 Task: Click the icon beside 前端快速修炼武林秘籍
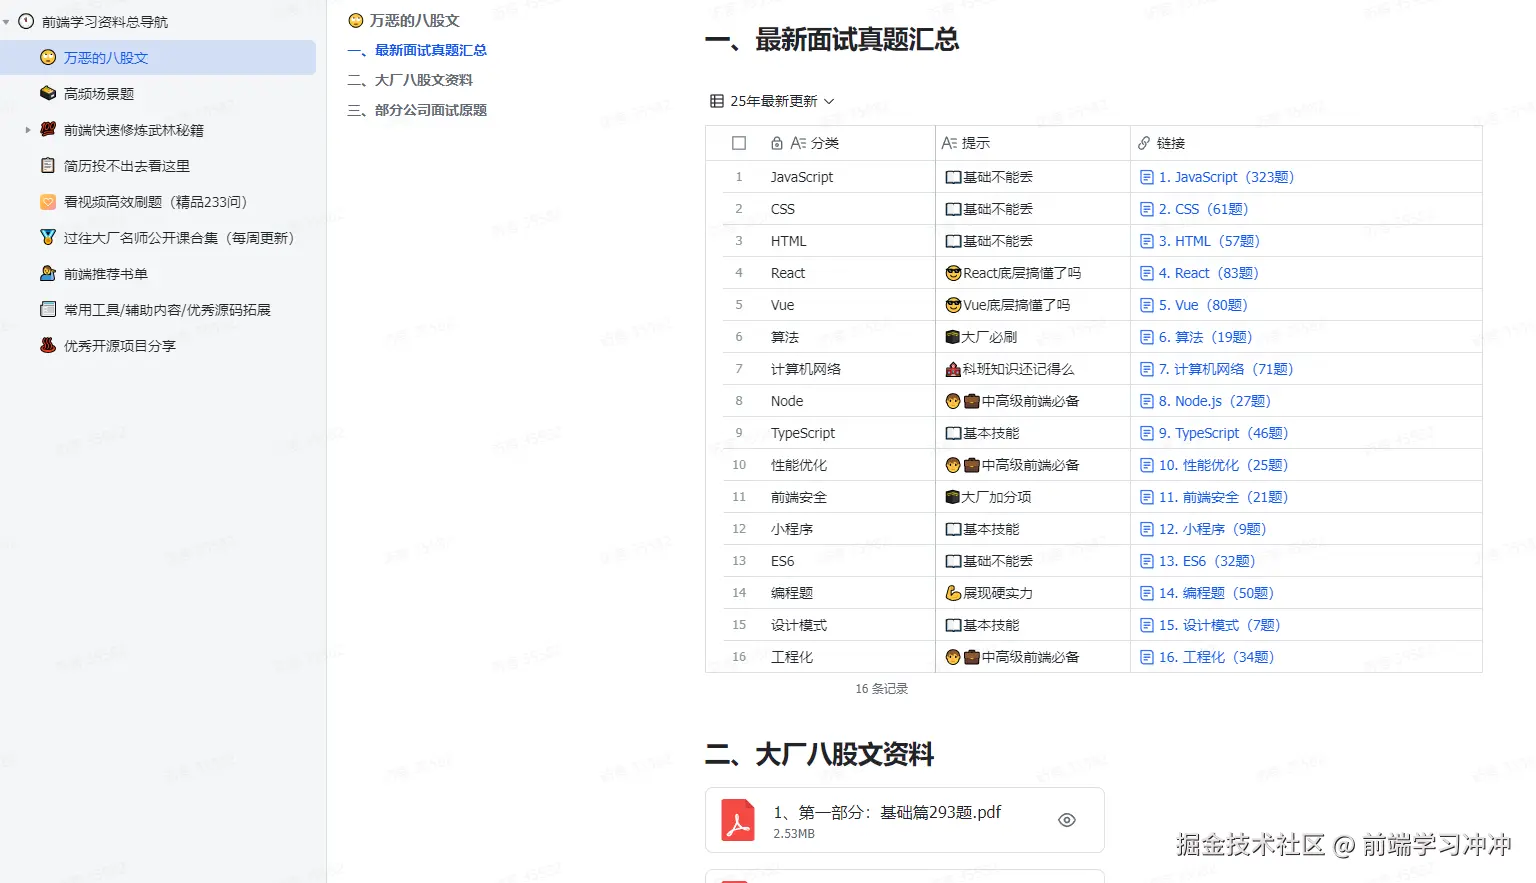48,129
